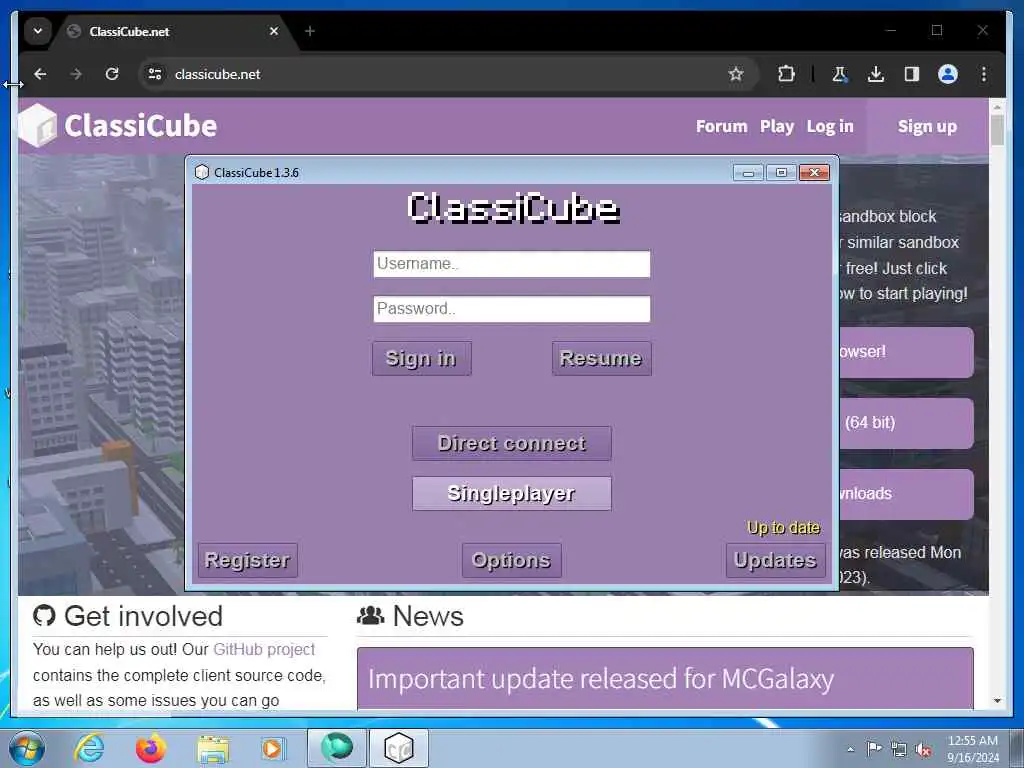
Task: Bookmark this page with the star icon
Action: [736, 74]
